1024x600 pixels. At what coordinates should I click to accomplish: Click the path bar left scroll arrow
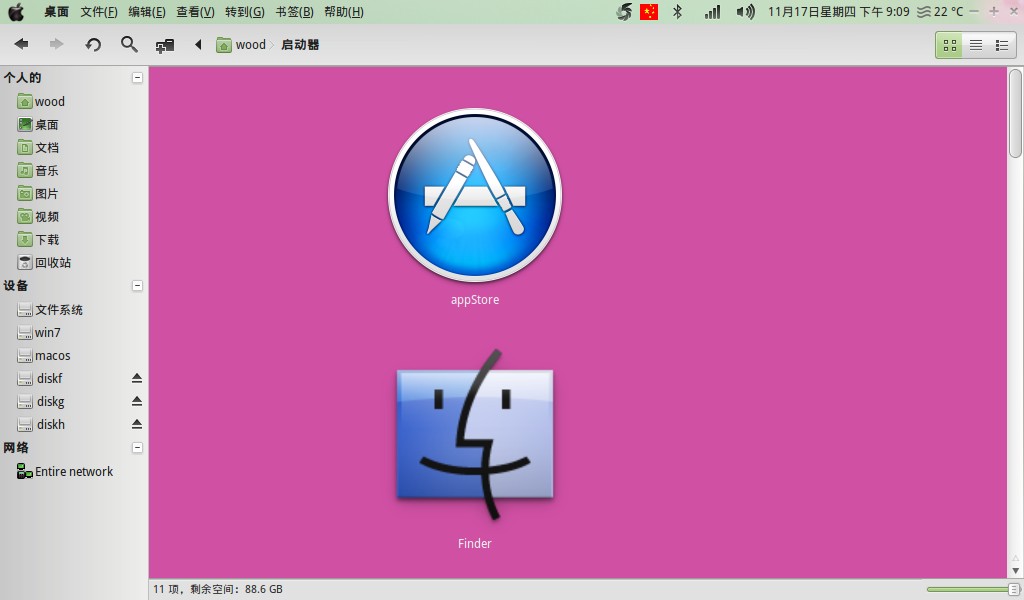198,44
